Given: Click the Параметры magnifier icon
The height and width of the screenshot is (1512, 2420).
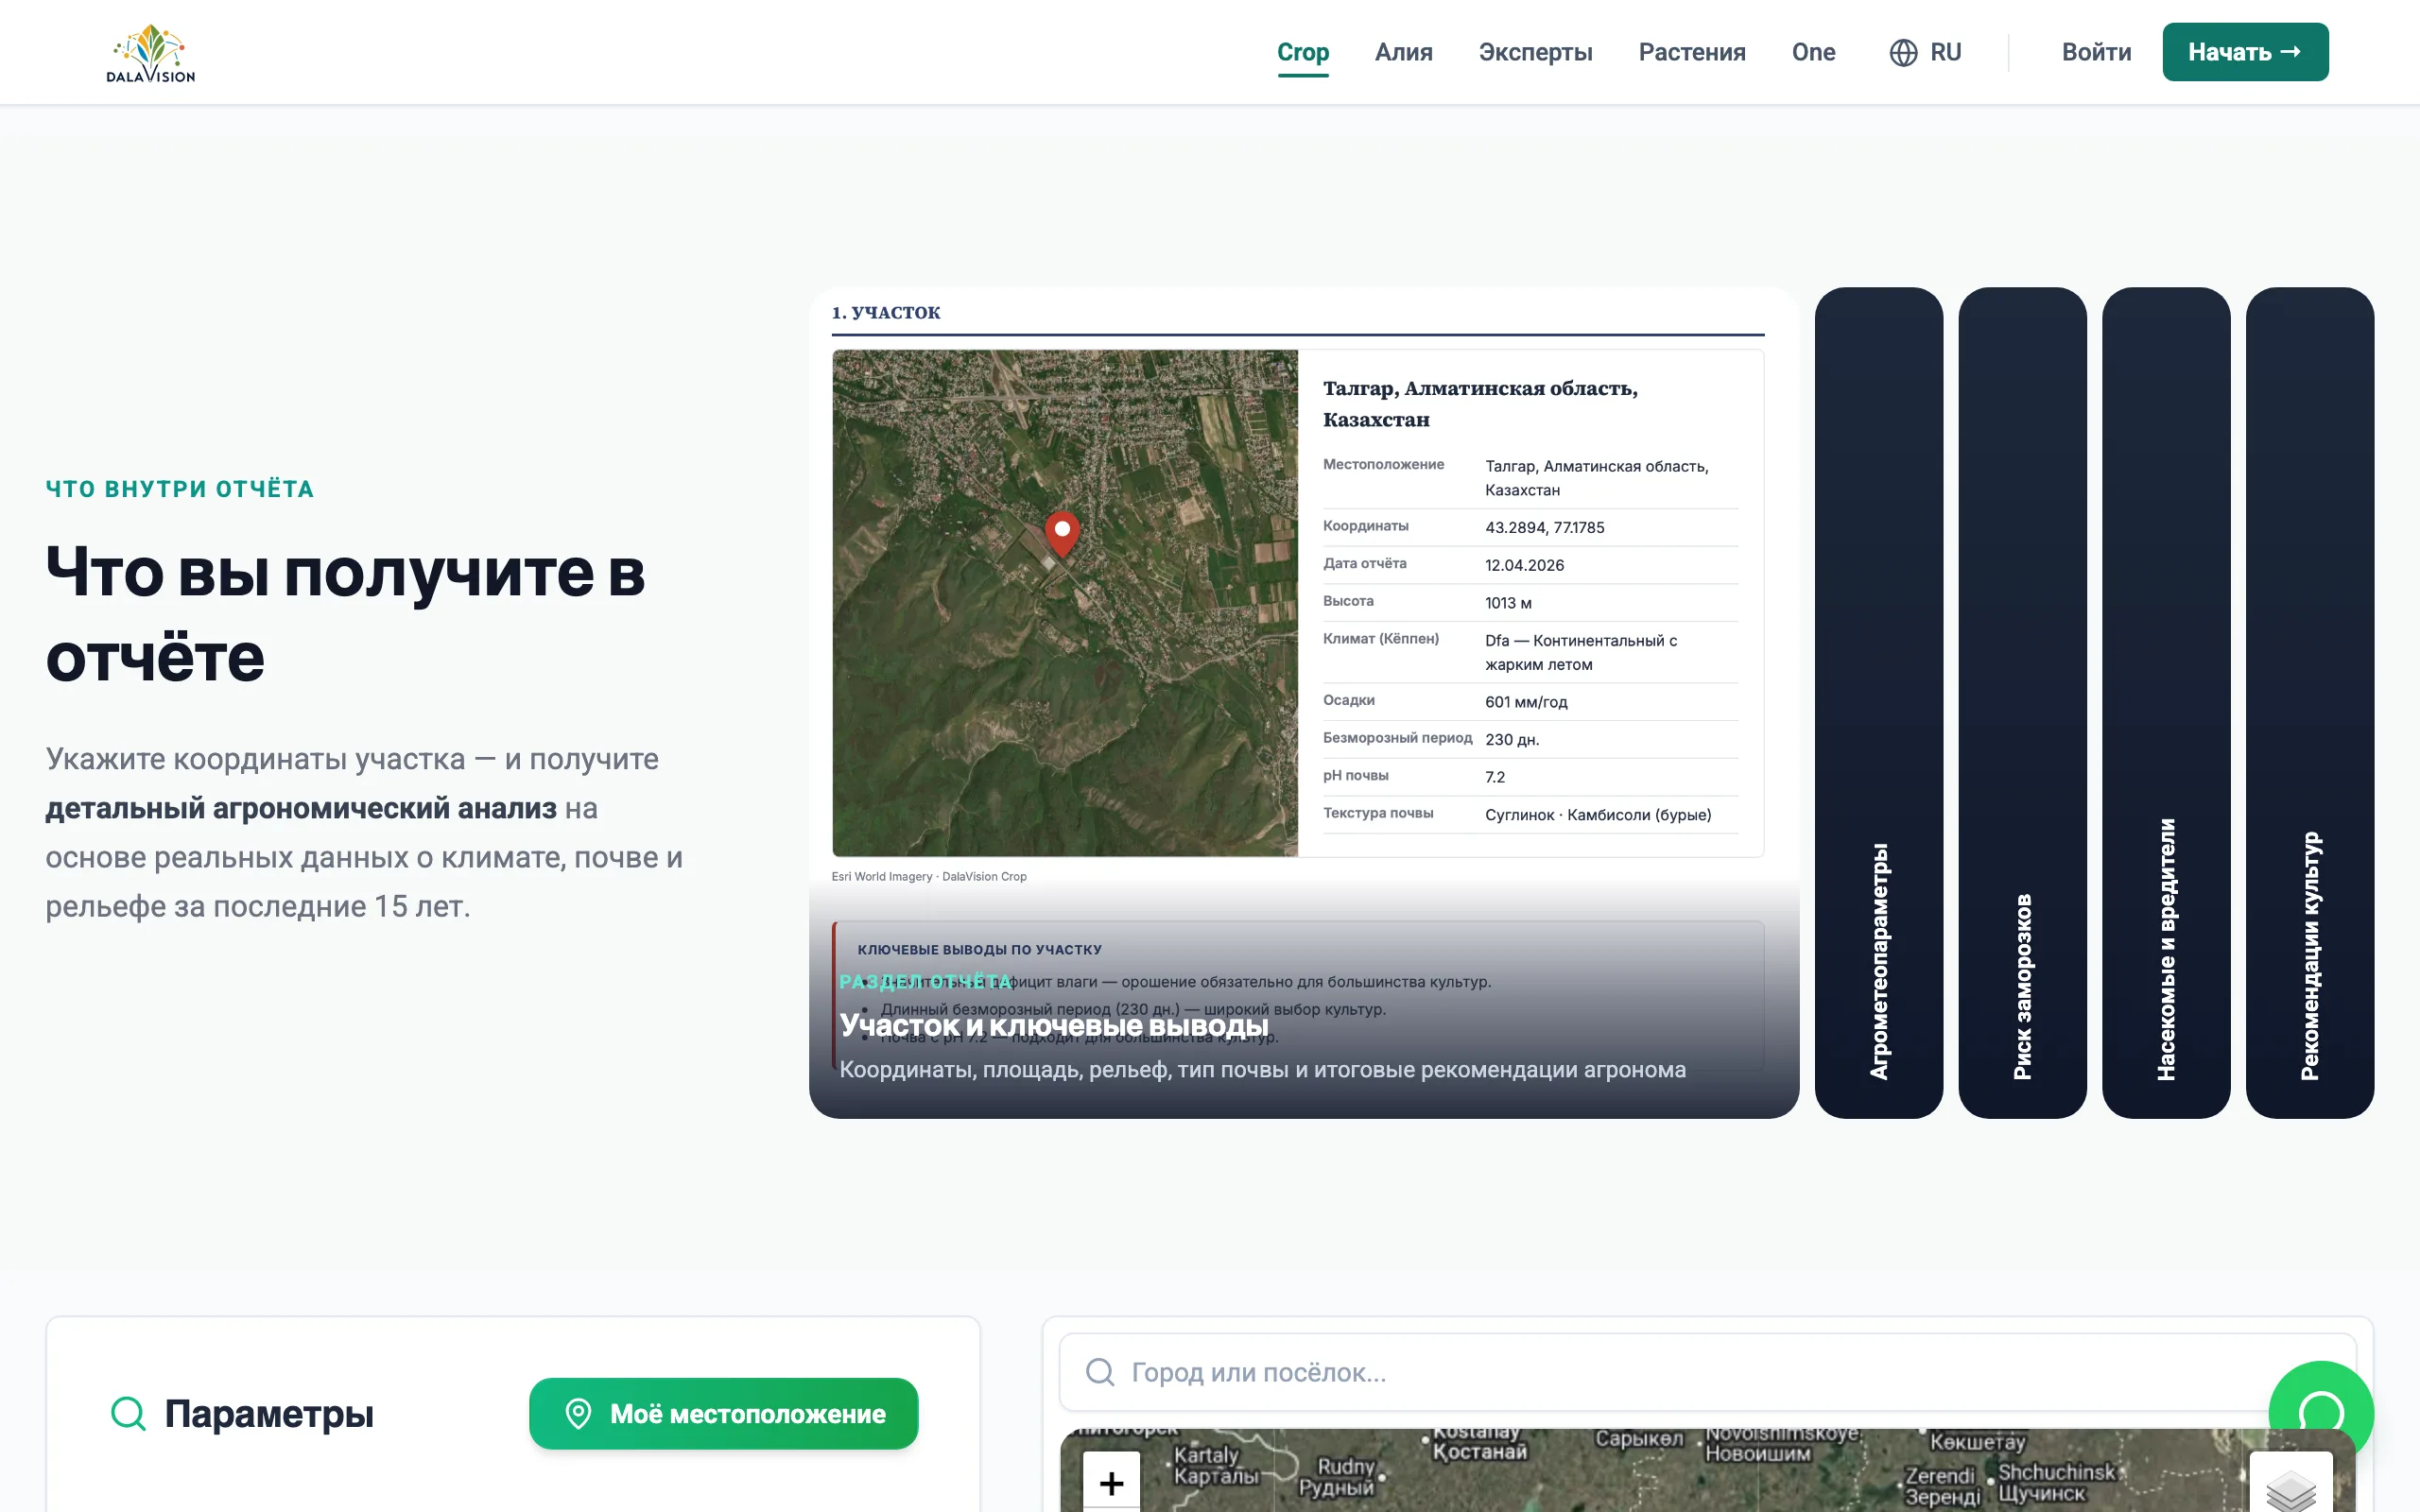Looking at the screenshot, I should click(x=128, y=1413).
